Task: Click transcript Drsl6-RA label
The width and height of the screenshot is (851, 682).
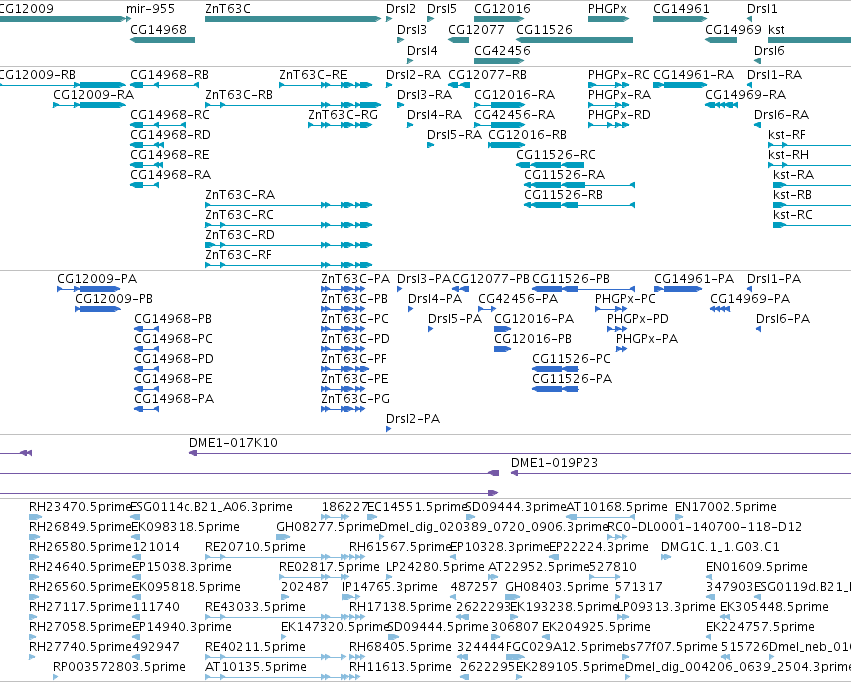Action: pos(781,114)
